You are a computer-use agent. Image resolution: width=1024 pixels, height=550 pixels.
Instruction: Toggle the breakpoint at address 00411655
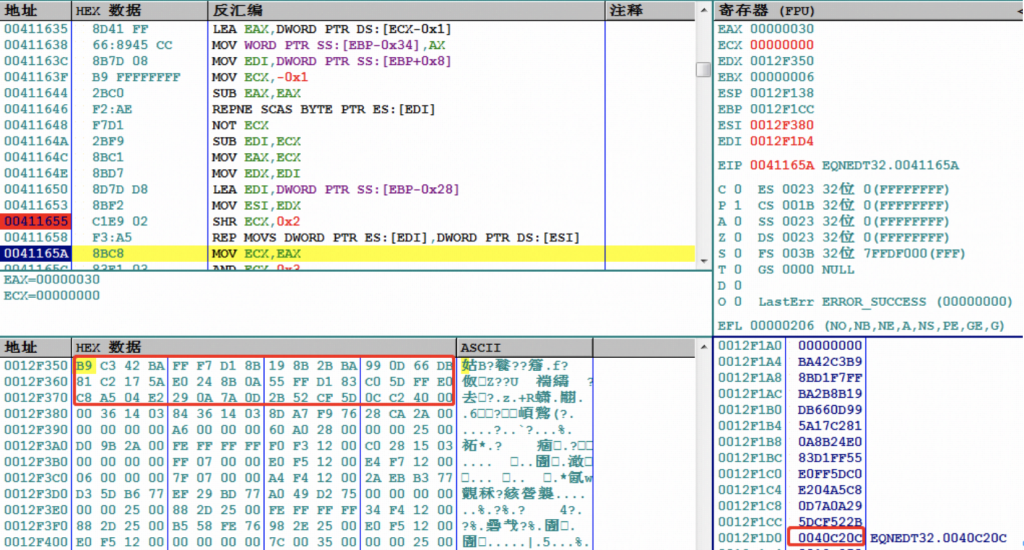click(x=35, y=221)
